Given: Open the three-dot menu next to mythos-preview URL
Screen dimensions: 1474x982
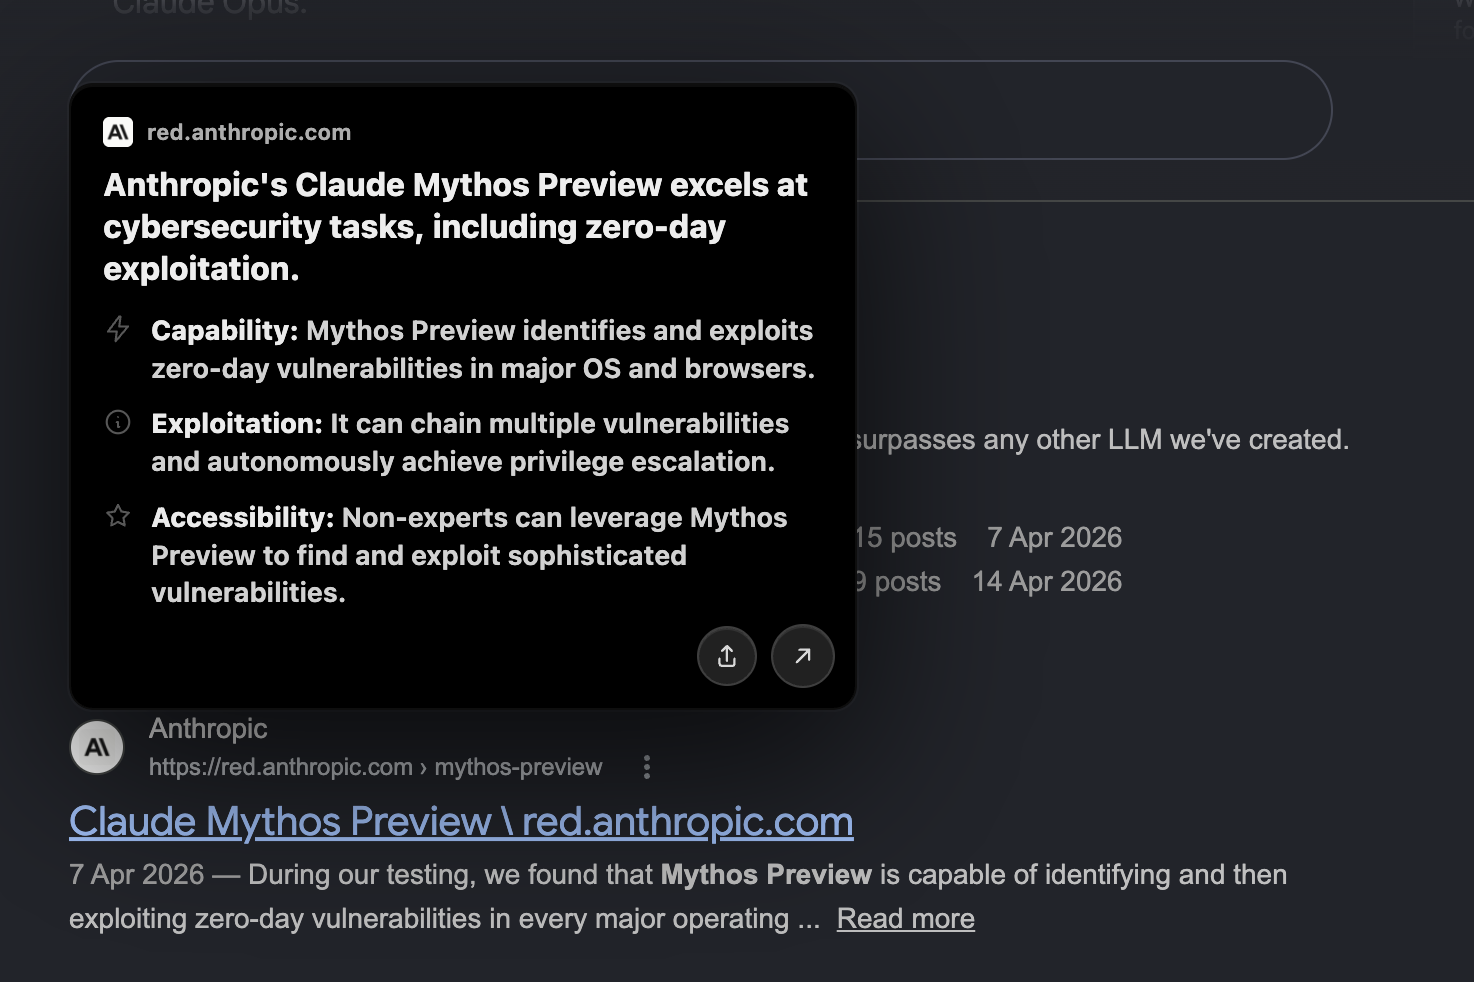Looking at the screenshot, I should [647, 767].
